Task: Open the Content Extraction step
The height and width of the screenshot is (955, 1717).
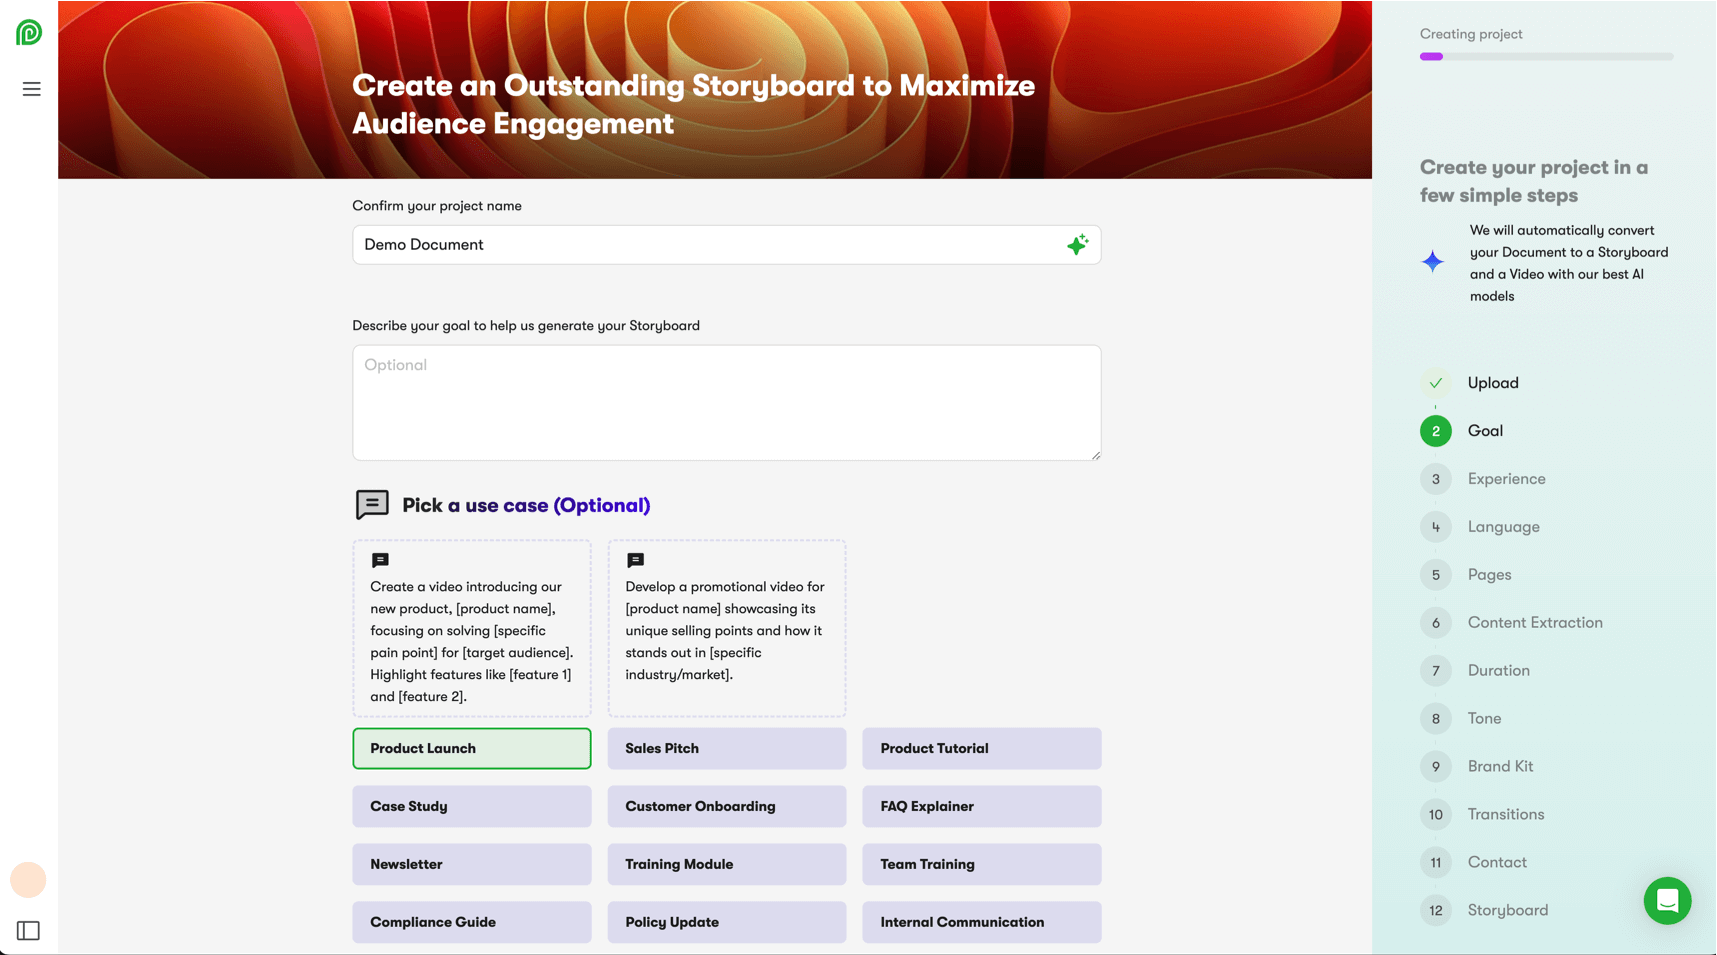Action: (1535, 623)
